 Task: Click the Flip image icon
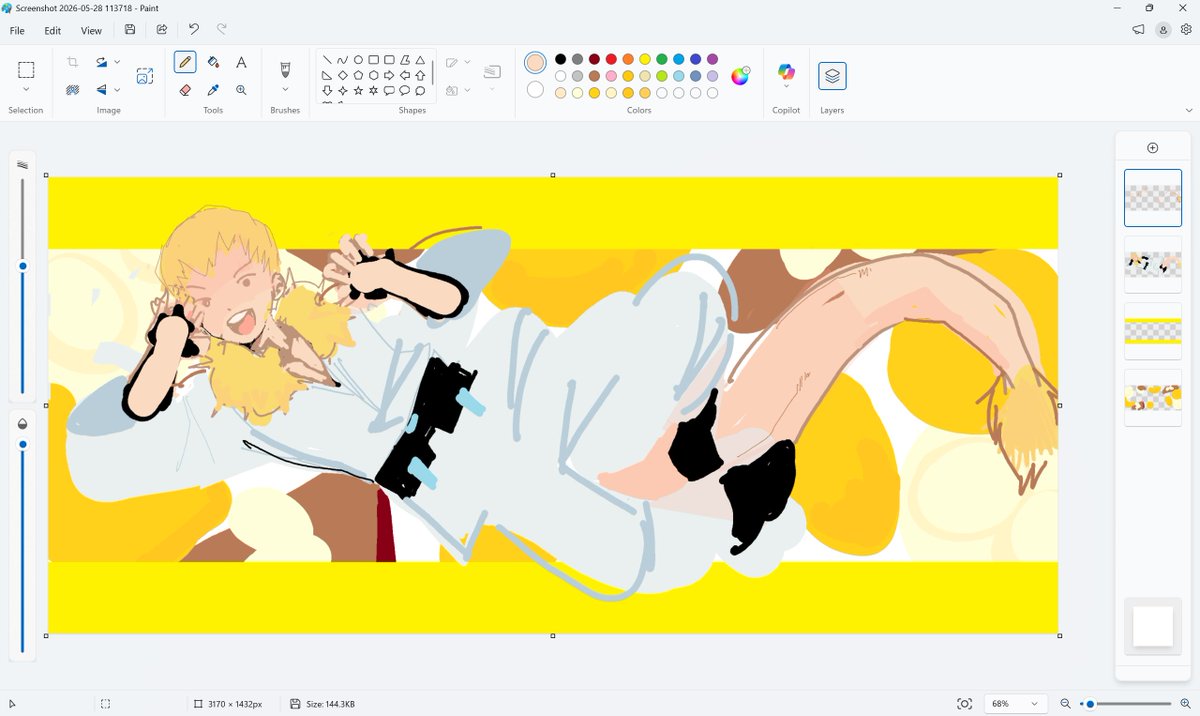point(102,89)
